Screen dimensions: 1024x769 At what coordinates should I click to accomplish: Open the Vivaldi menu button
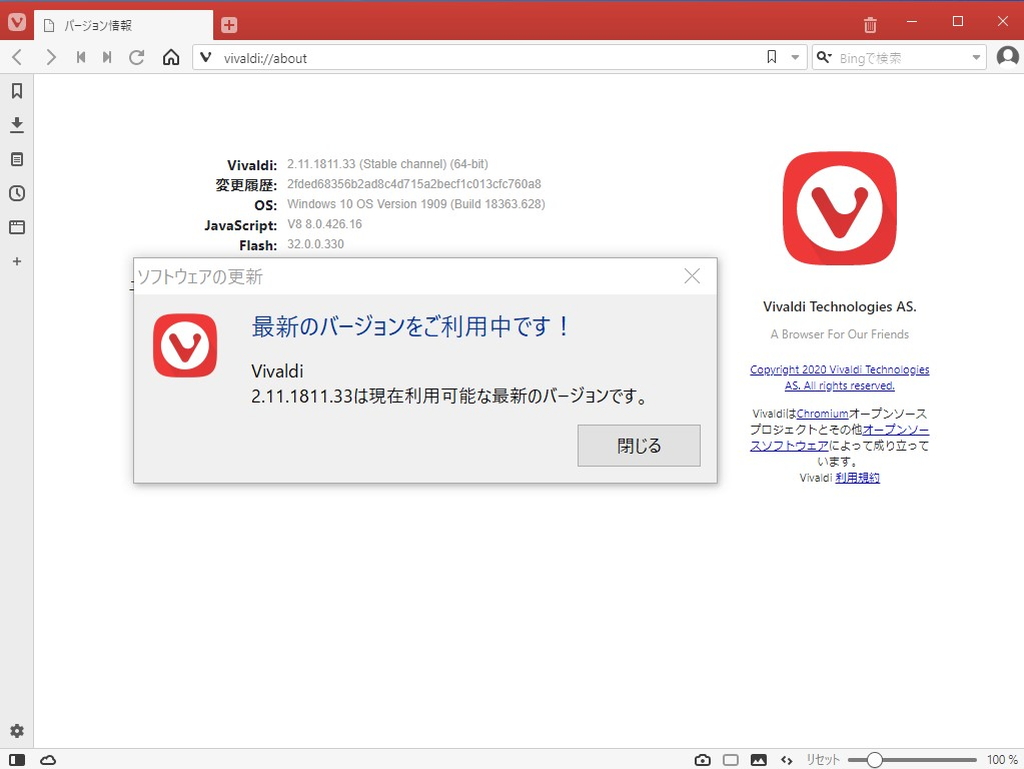(x=15, y=21)
